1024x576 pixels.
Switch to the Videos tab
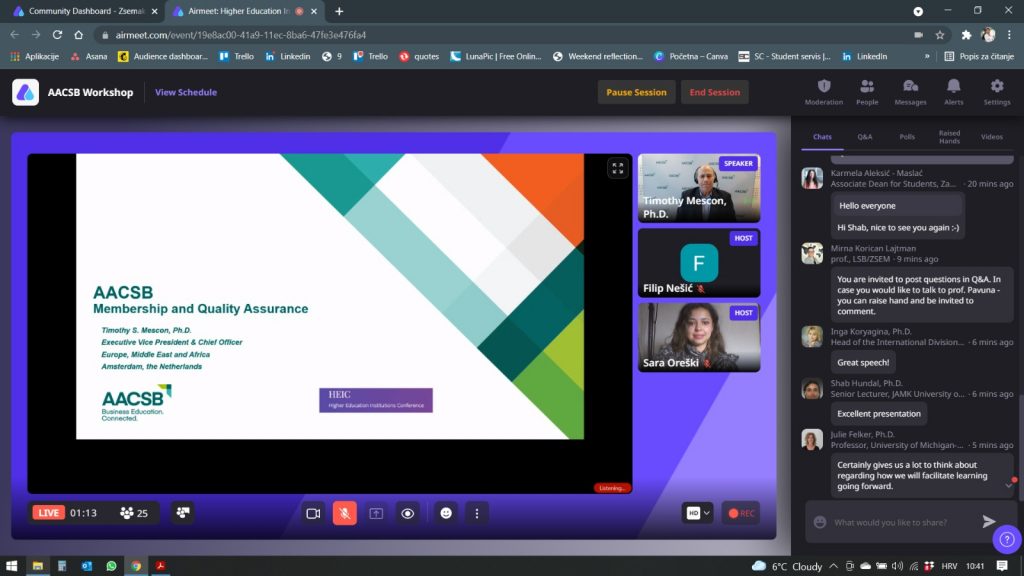(x=991, y=136)
